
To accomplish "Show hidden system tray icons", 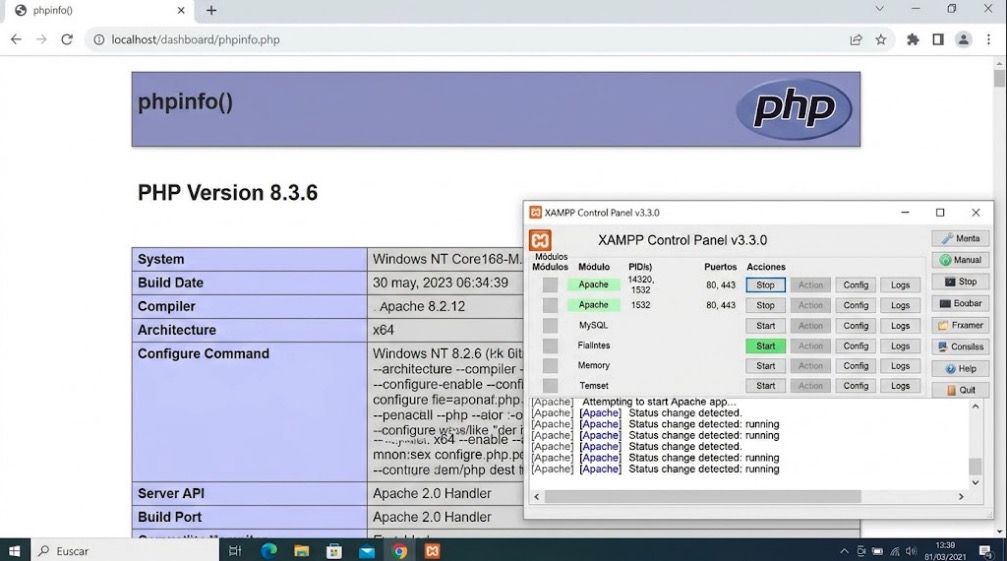I will [845, 551].
